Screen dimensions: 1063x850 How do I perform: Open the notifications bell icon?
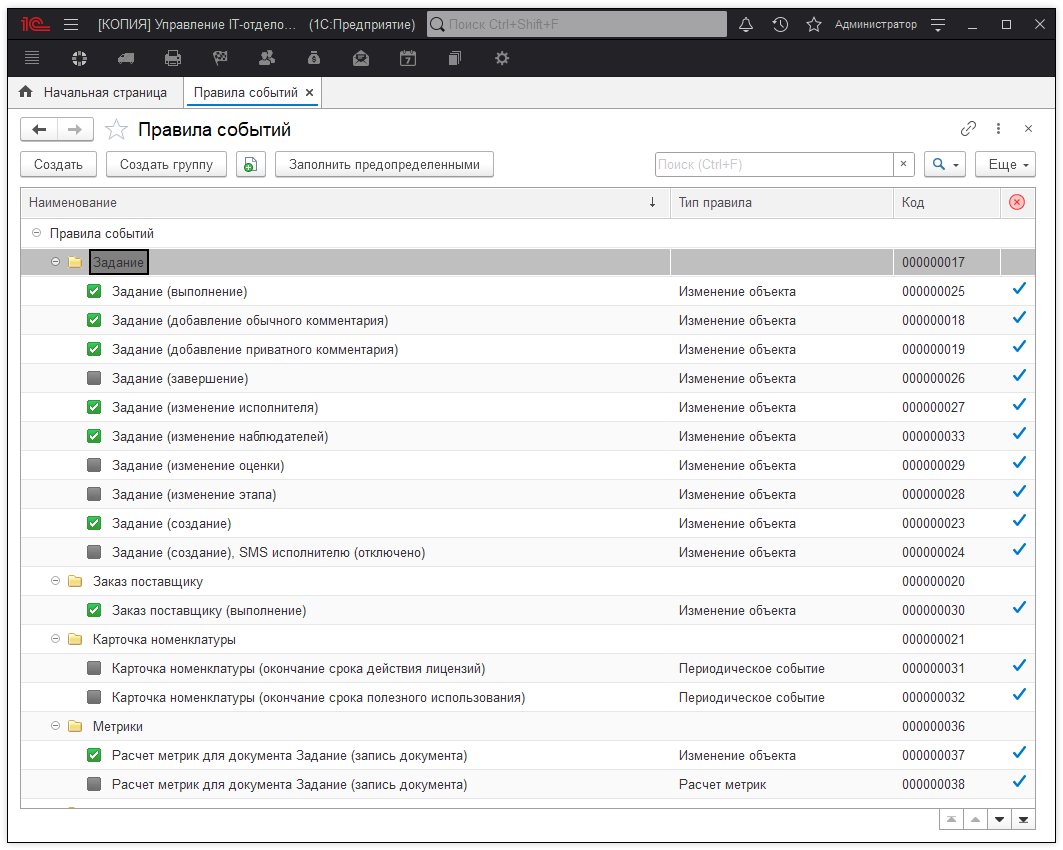tap(746, 24)
